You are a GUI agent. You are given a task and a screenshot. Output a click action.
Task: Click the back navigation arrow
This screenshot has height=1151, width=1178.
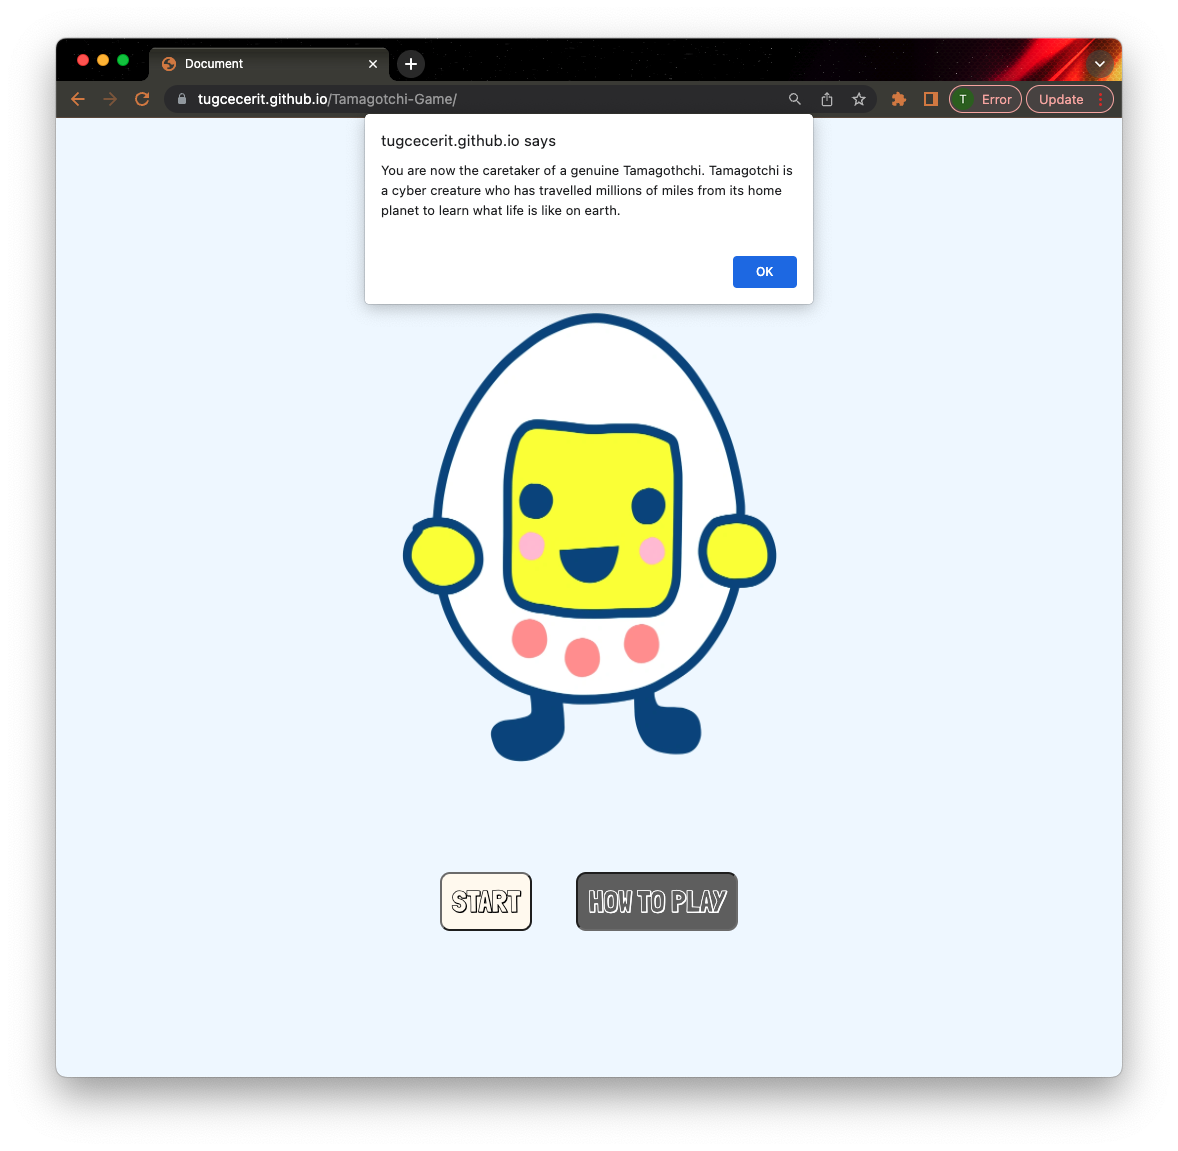point(77,99)
